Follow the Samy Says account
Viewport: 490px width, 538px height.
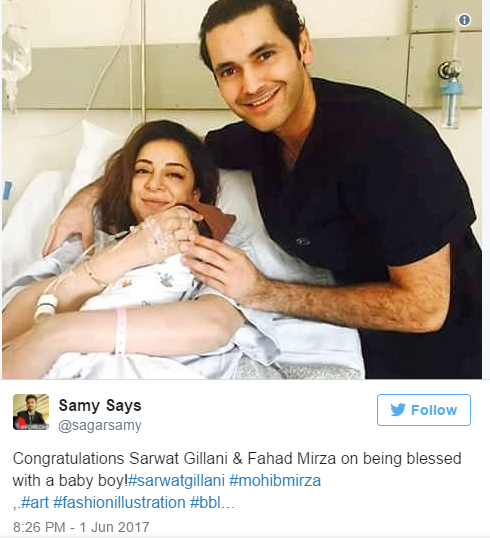coord(424,410)
